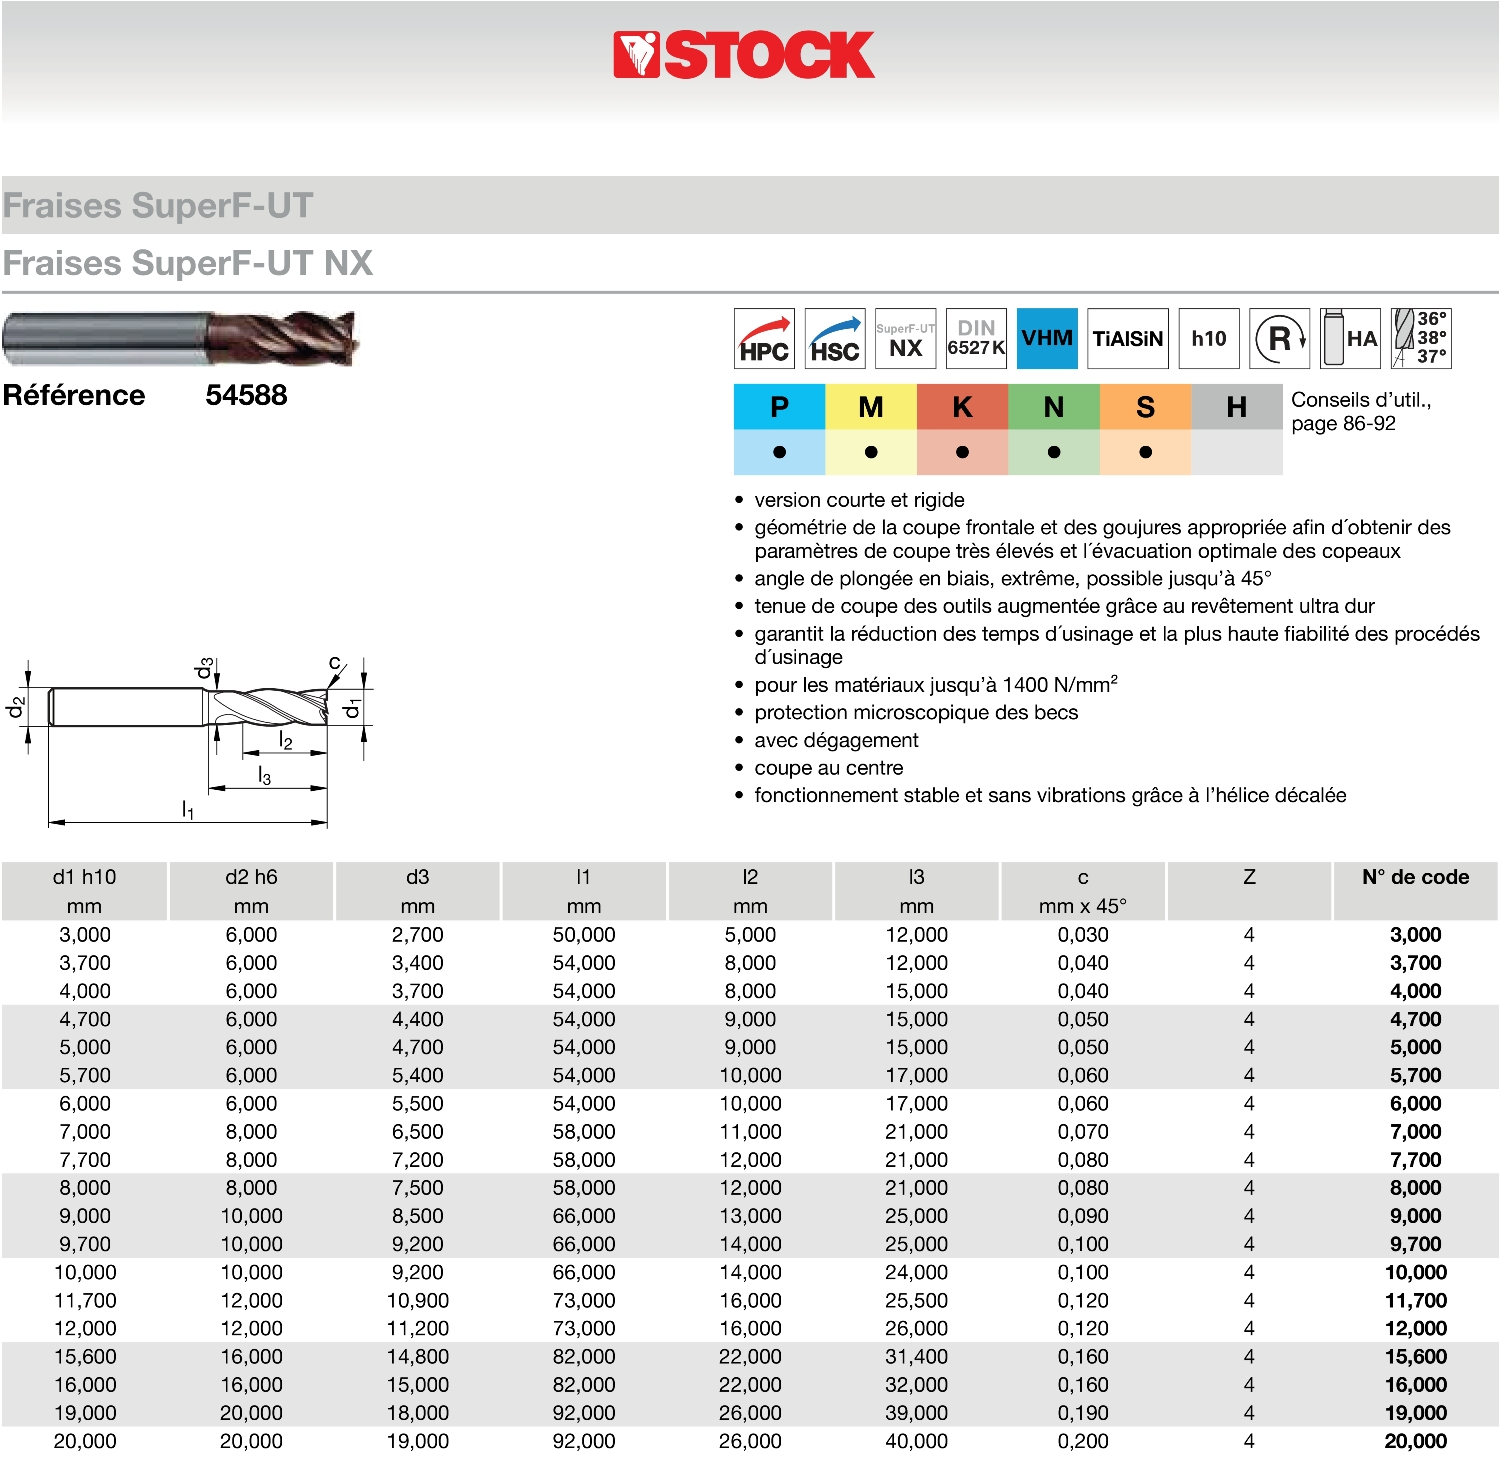The image size is (1500, 1463).
Task: Click the dimensional drawing of the cutter
Action: click(190, 741)
